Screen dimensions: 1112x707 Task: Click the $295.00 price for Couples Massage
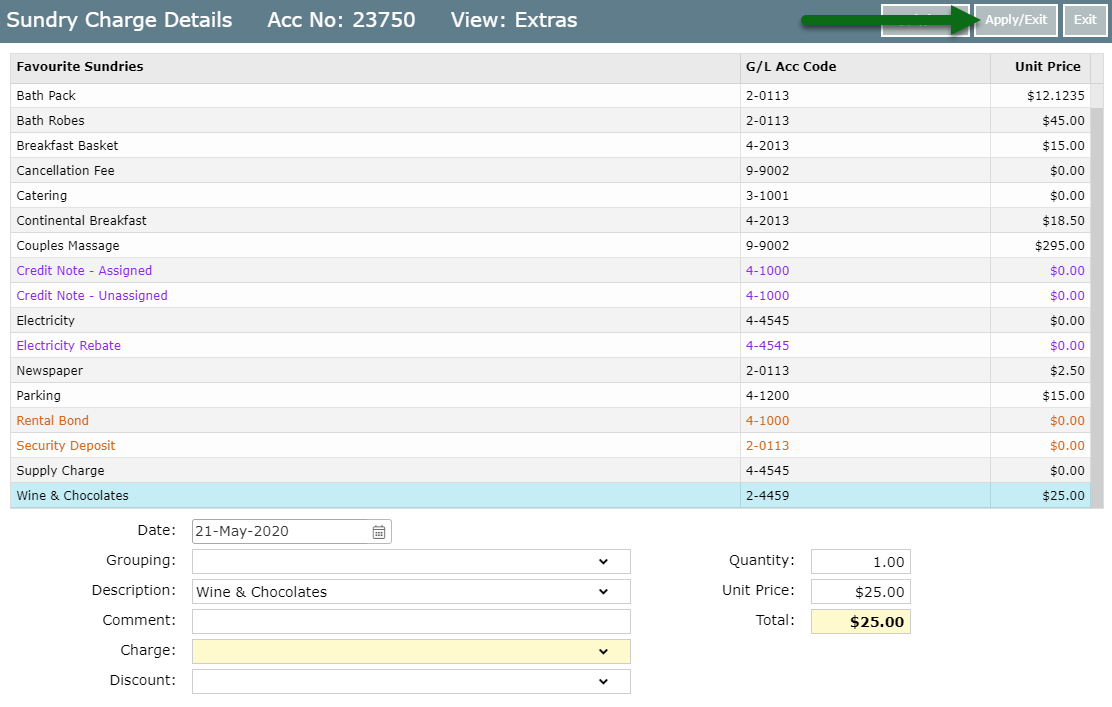click(1060, 245)
